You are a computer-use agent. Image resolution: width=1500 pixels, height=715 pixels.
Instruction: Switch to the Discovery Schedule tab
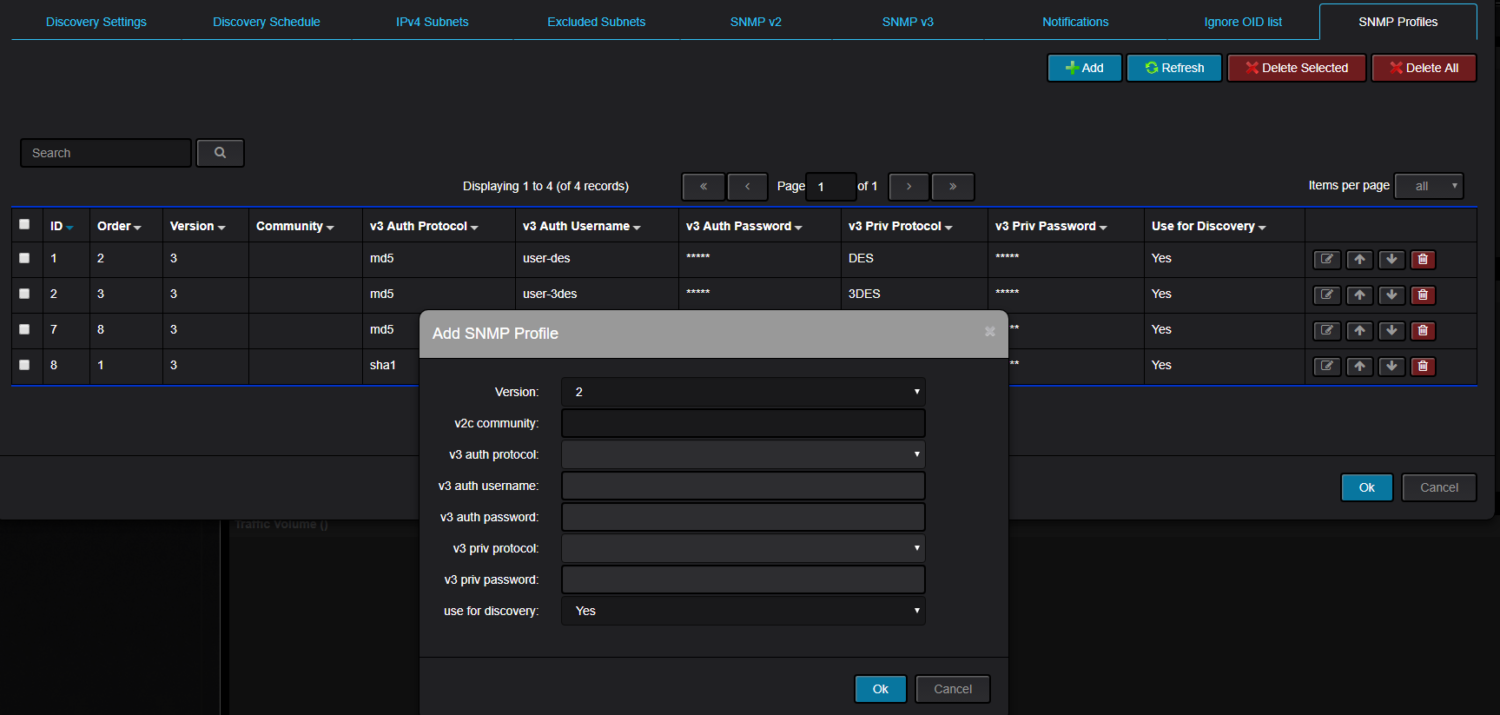click(266, 22)
